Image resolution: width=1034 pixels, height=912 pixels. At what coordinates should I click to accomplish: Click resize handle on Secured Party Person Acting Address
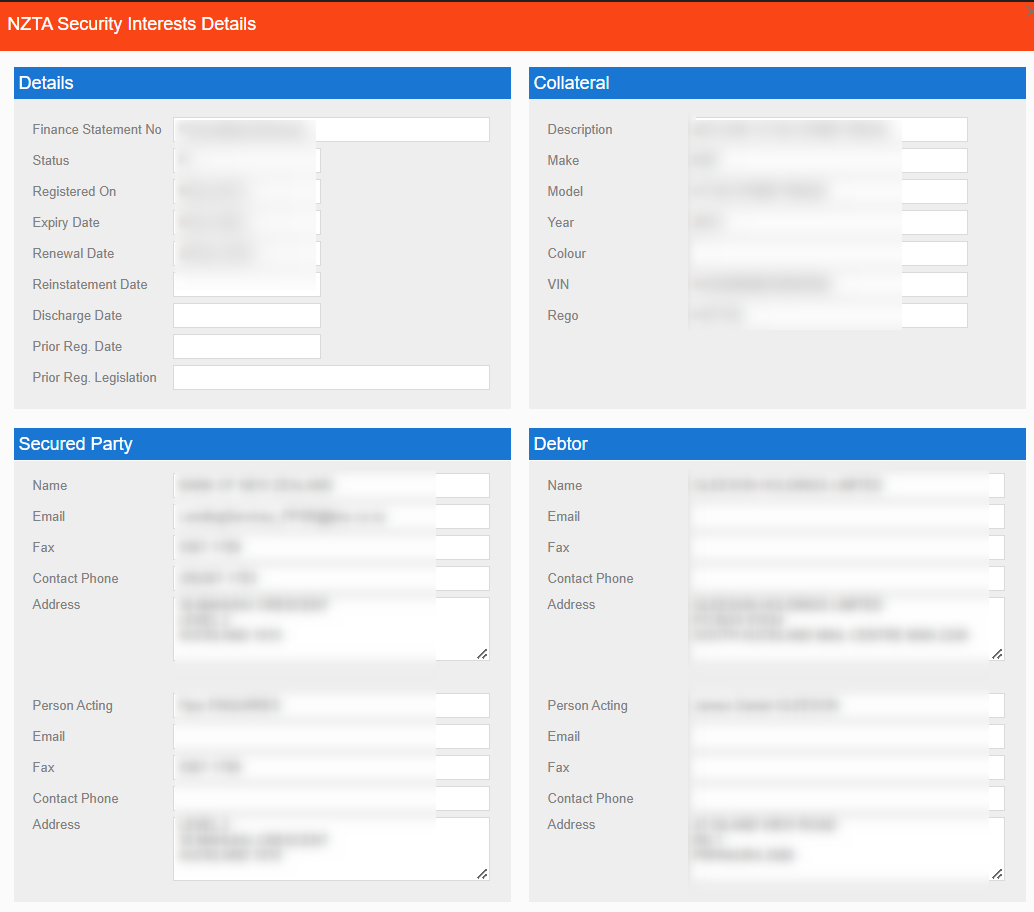point(483,874)
